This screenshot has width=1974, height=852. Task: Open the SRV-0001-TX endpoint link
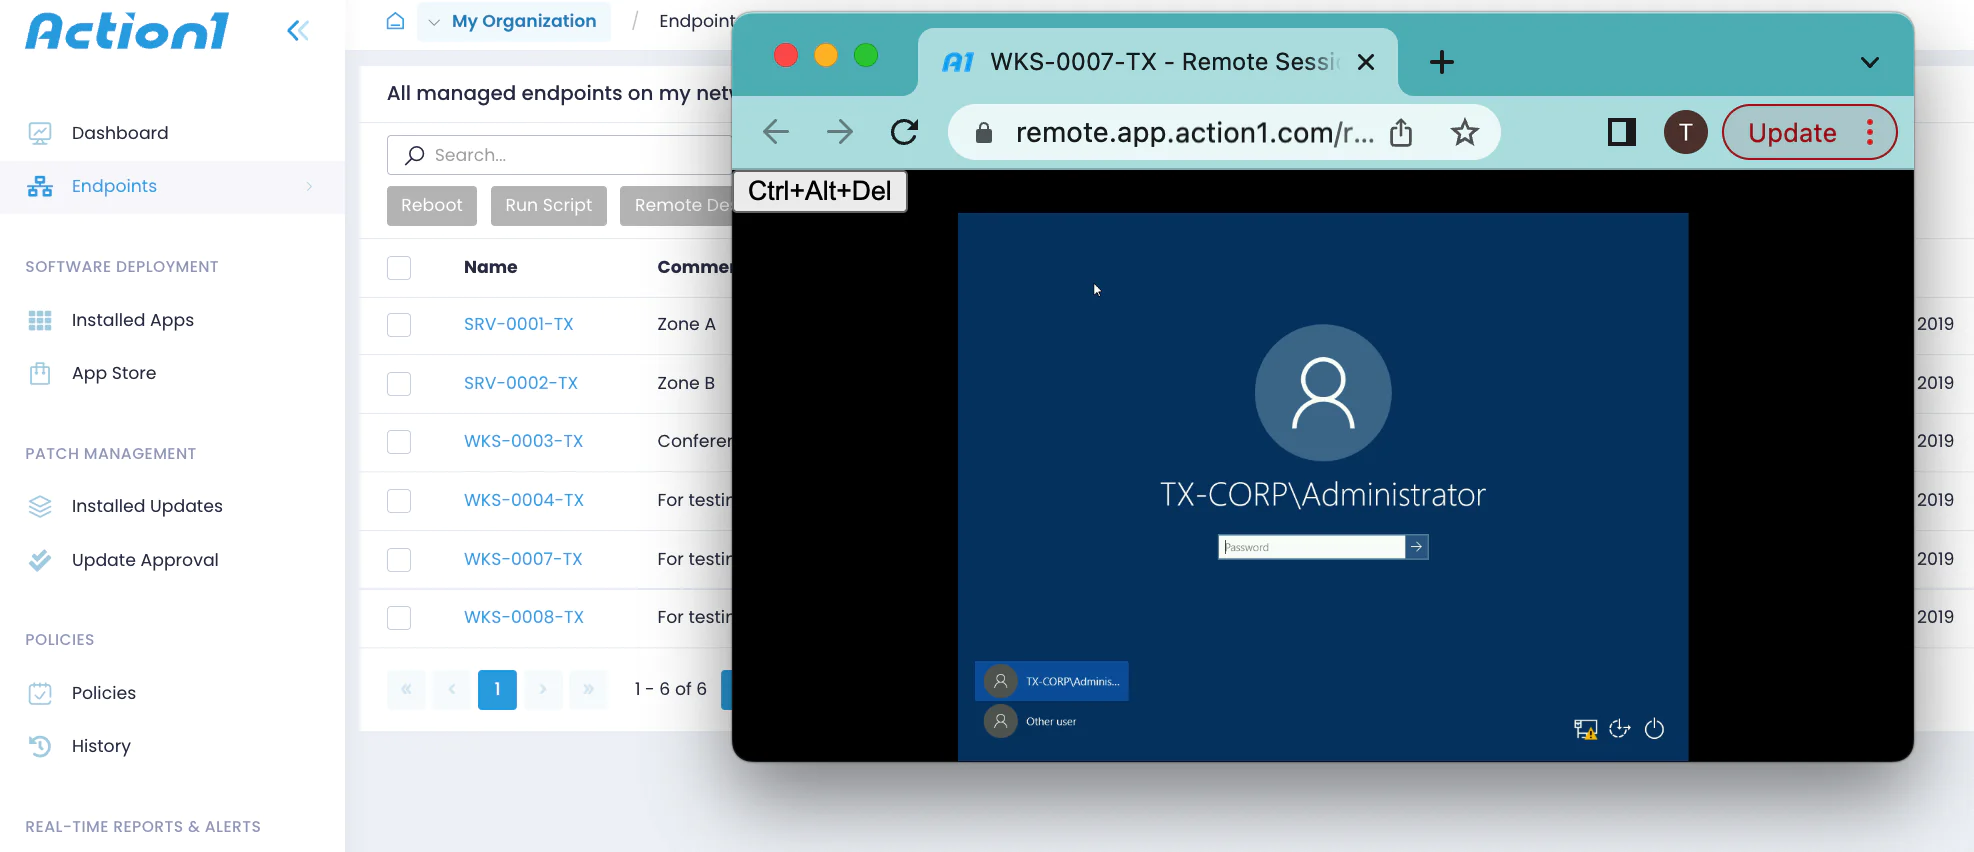[519, 324]
